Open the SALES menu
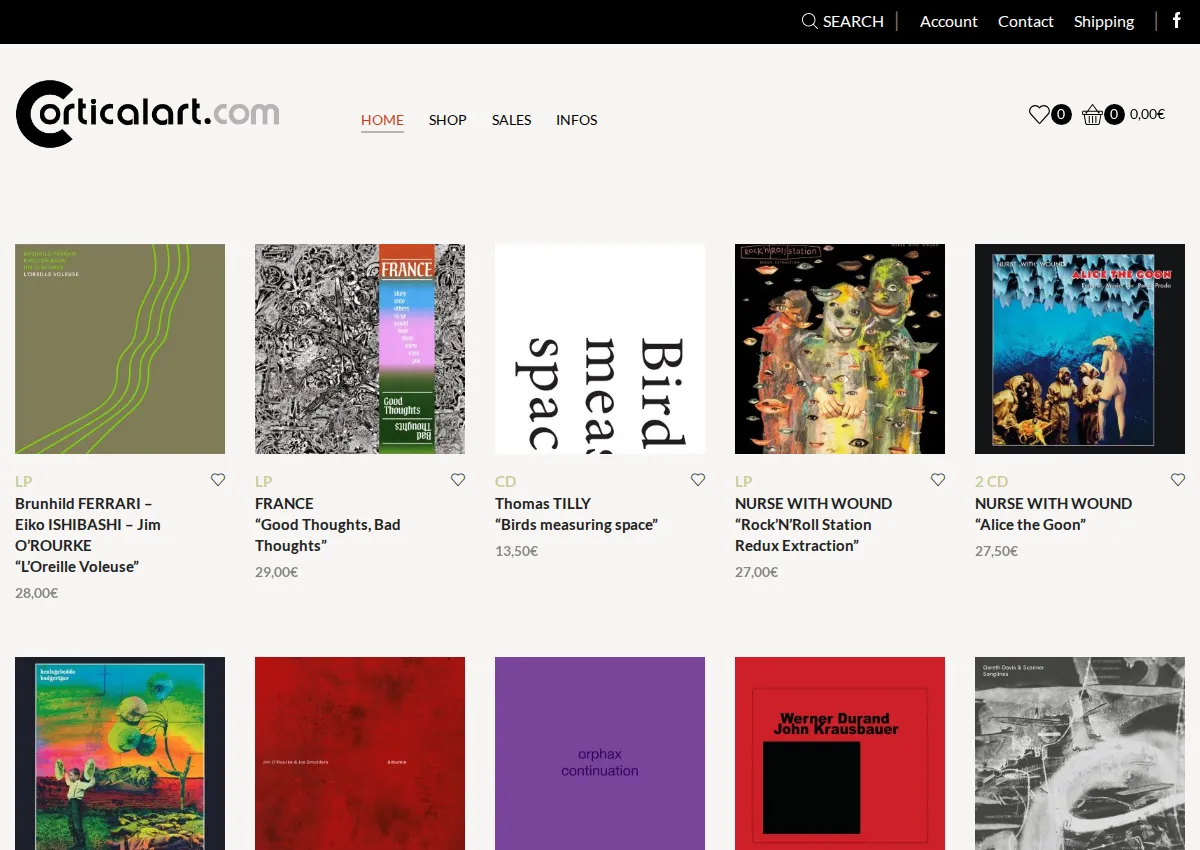 click(511, 120)
